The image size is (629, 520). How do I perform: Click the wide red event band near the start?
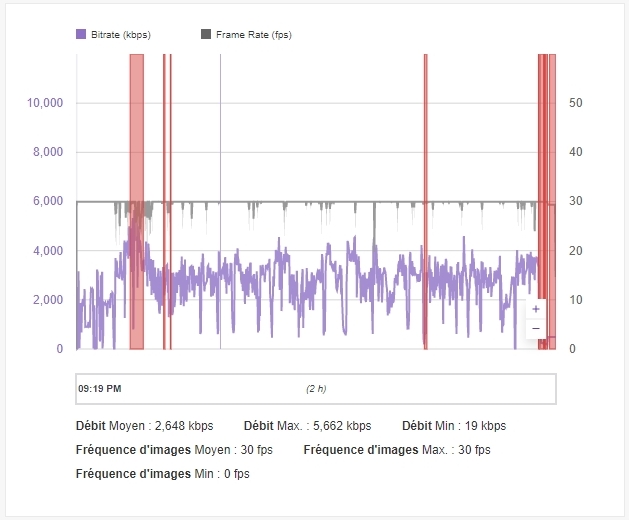point(137,202)
